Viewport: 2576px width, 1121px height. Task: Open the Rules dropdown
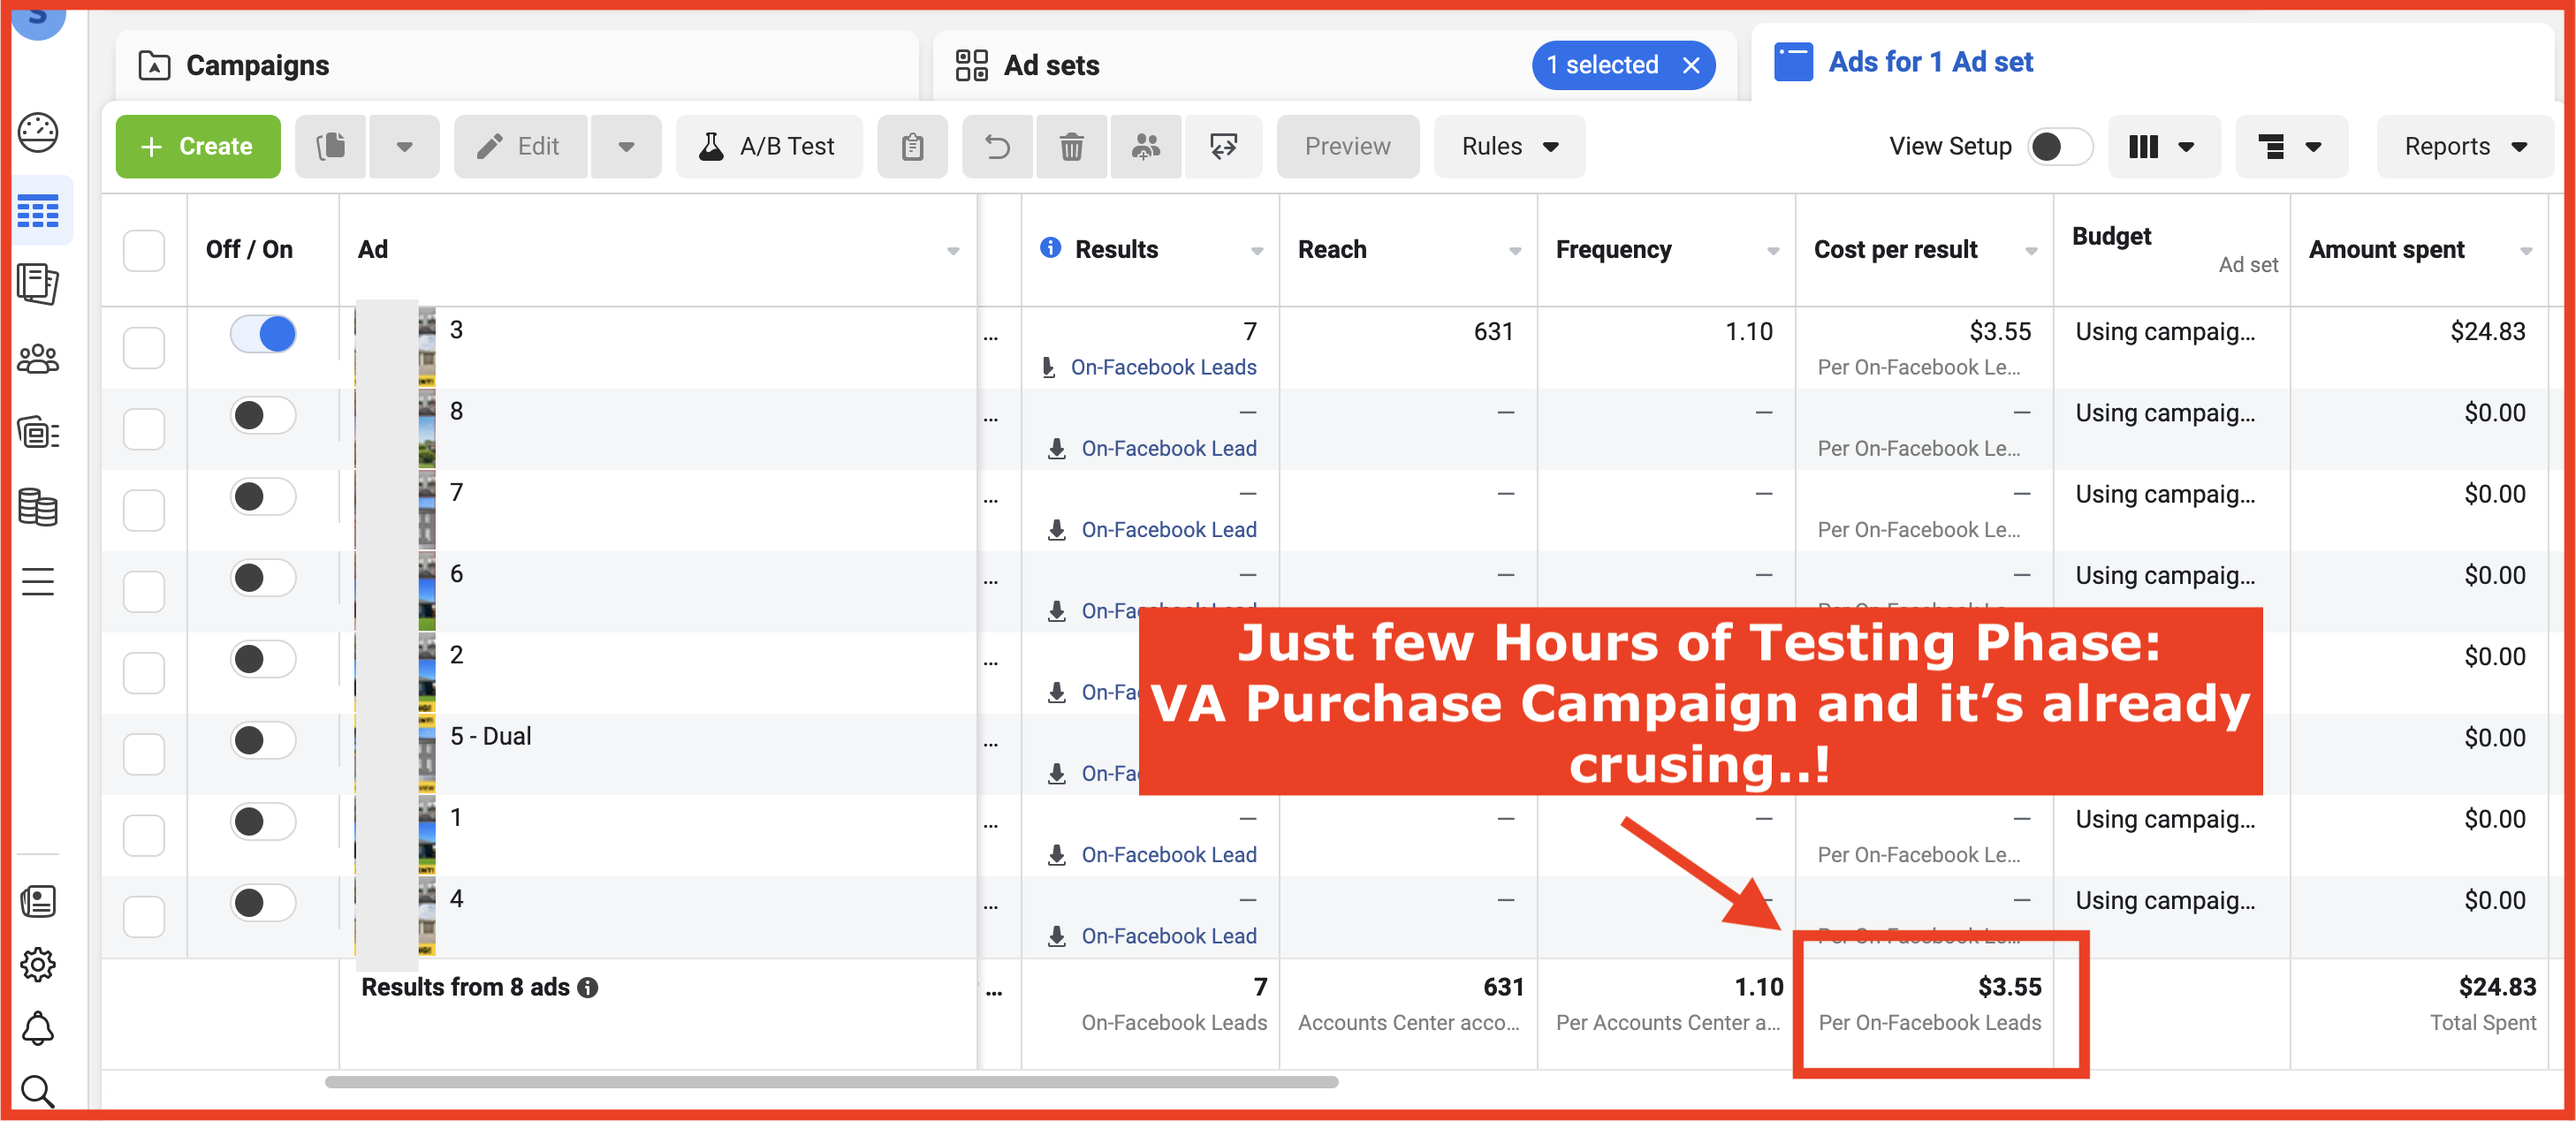pos(1509,147)
